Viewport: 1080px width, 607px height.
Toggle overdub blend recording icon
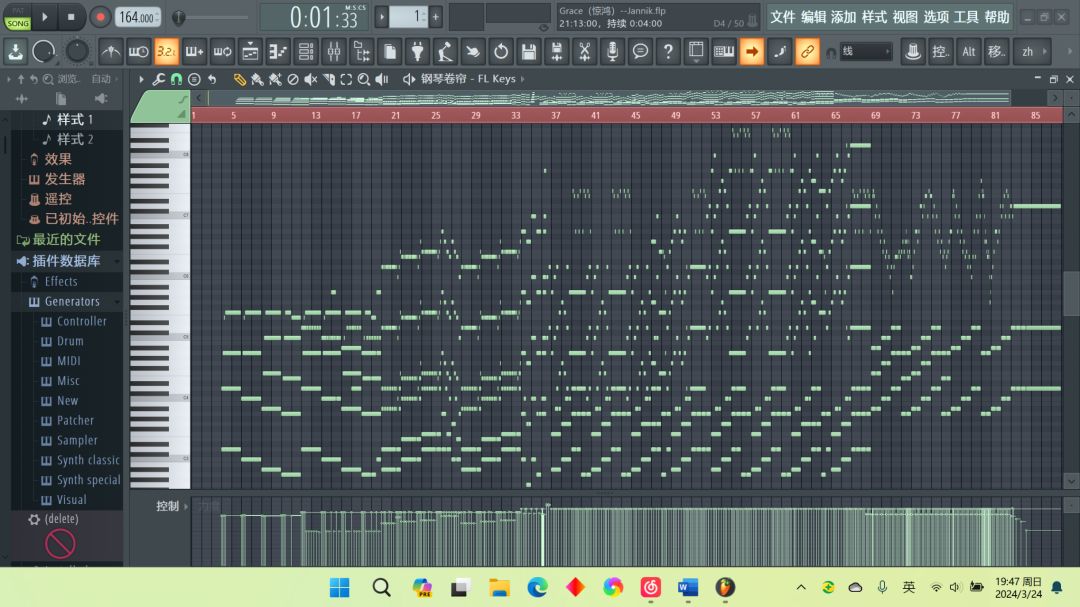(194, 51)
